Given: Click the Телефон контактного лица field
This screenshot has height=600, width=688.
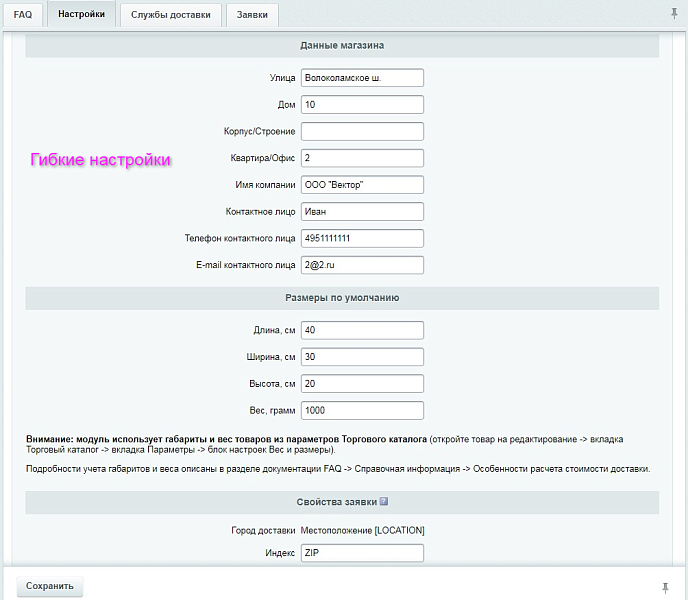Looking at the screenshot, I should coord(362,238).
